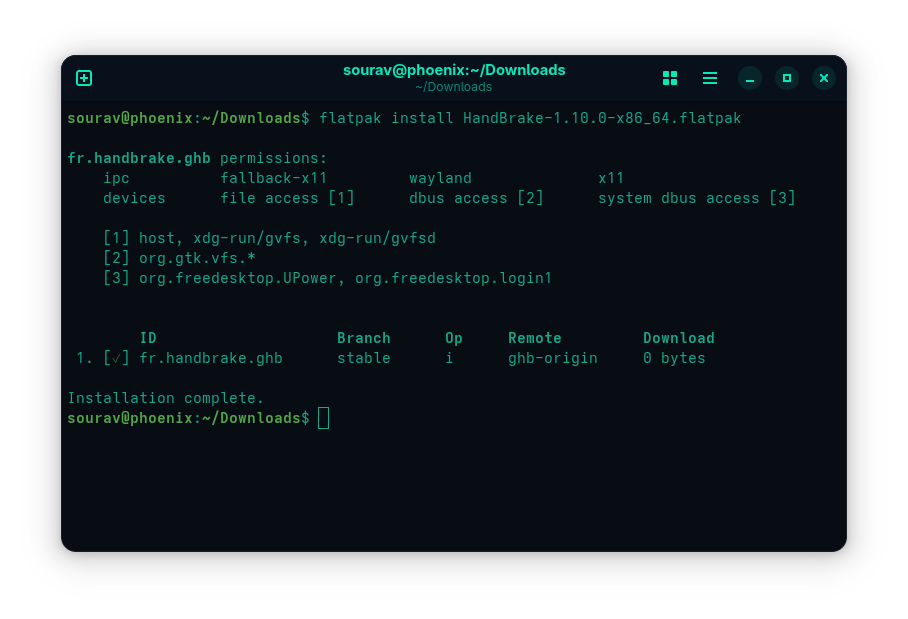
Task: Open a new terminal tab
Action: pos(84,77)
